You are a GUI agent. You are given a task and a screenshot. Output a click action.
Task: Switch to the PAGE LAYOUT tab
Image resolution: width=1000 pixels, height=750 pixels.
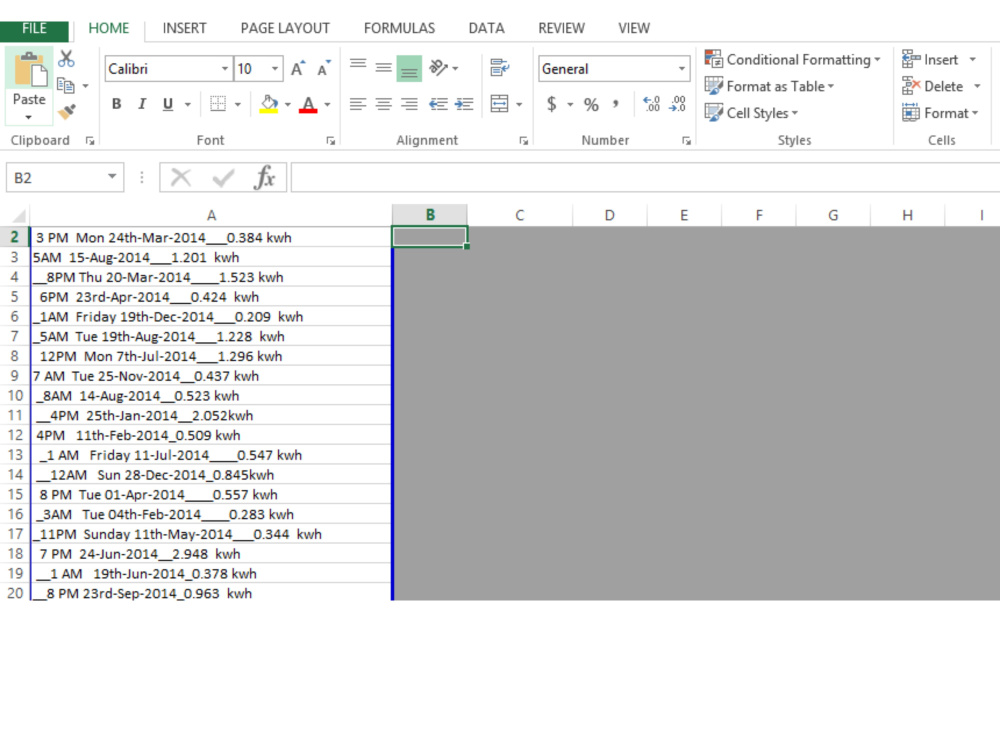coord(285,29)
